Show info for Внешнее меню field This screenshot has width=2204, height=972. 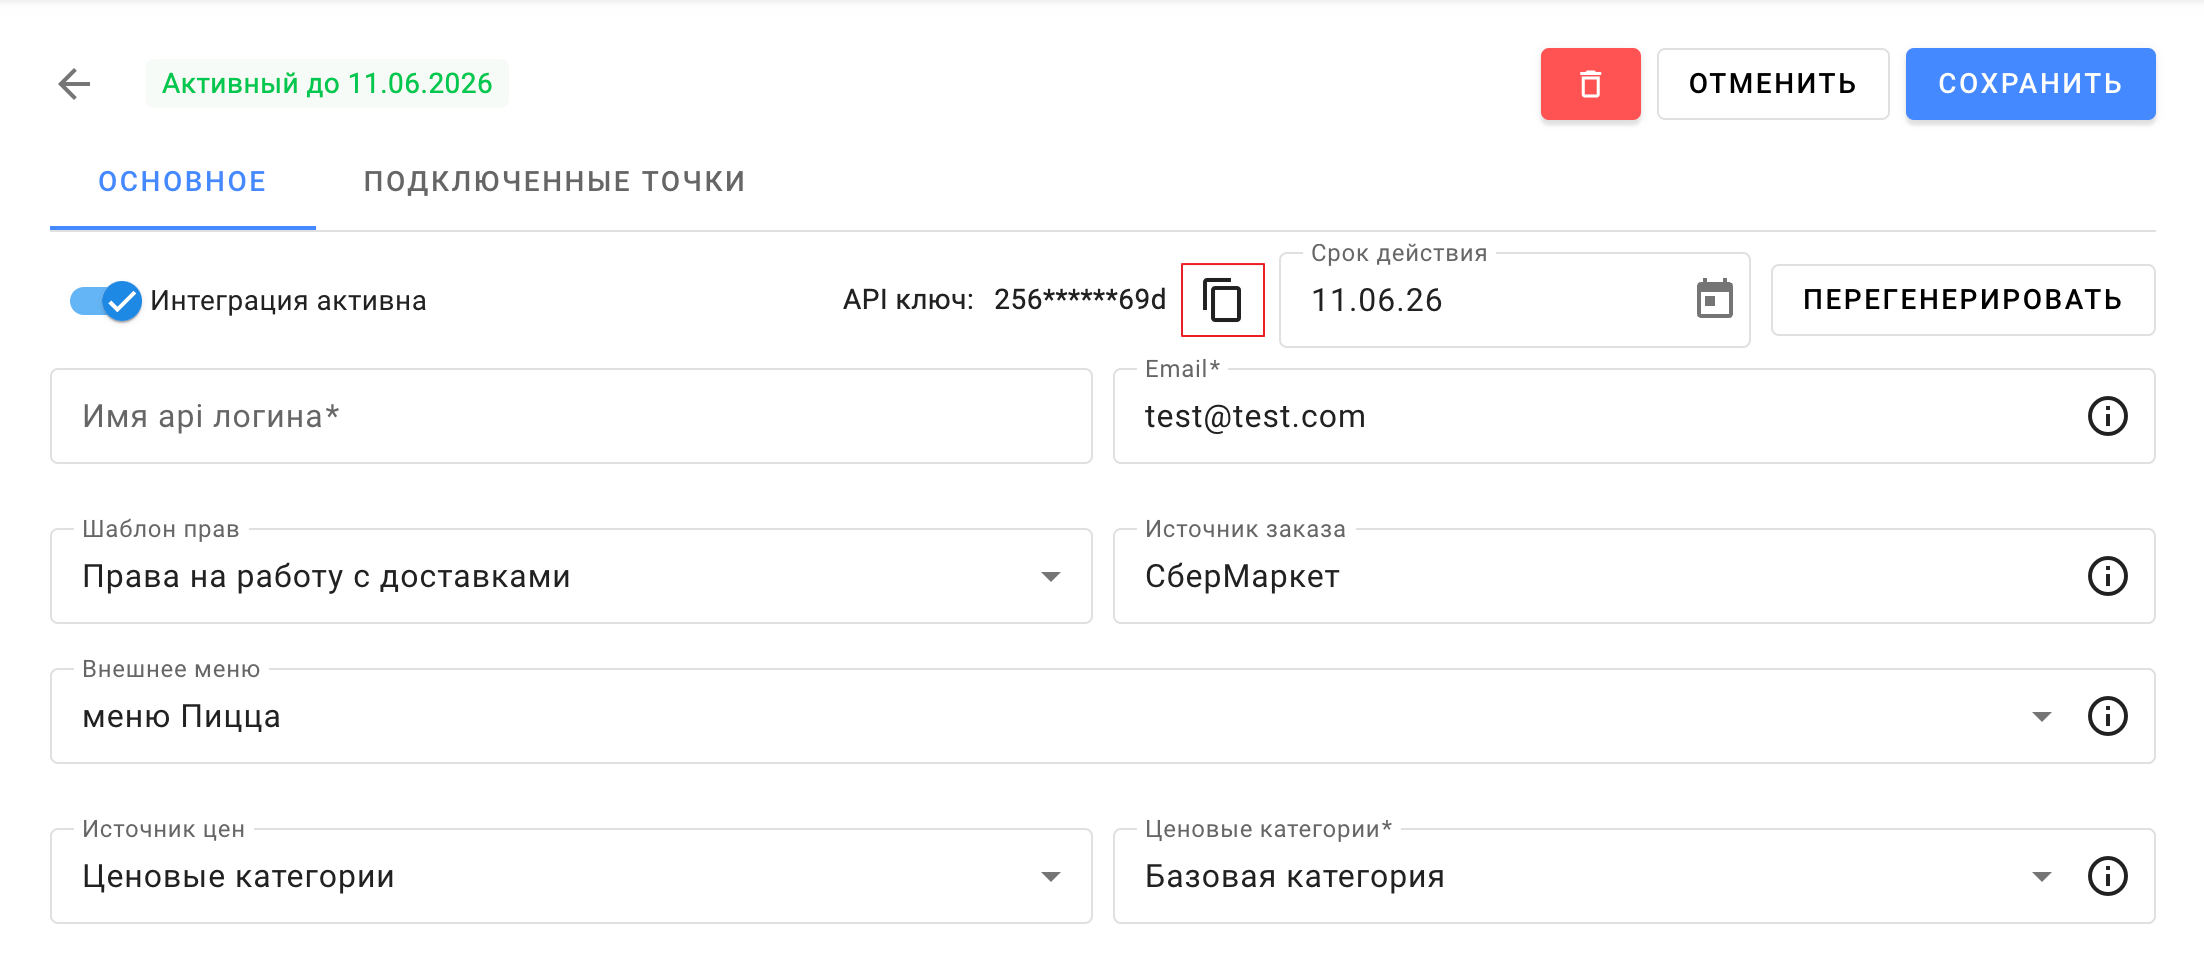[x=2107, y=716]
